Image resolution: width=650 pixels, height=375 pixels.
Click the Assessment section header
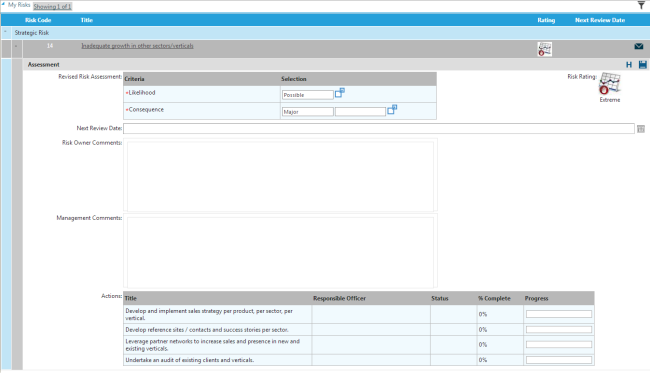[x=44, y=65]
